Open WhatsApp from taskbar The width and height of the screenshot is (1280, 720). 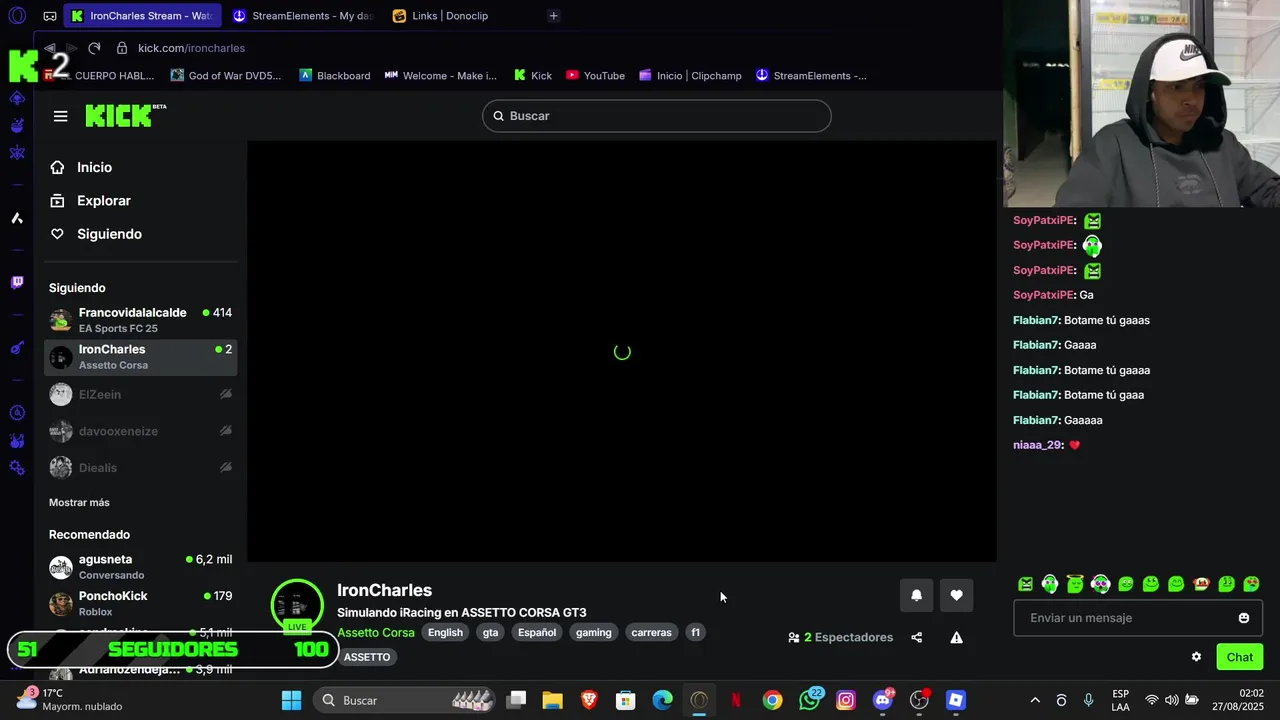[809, 700]
